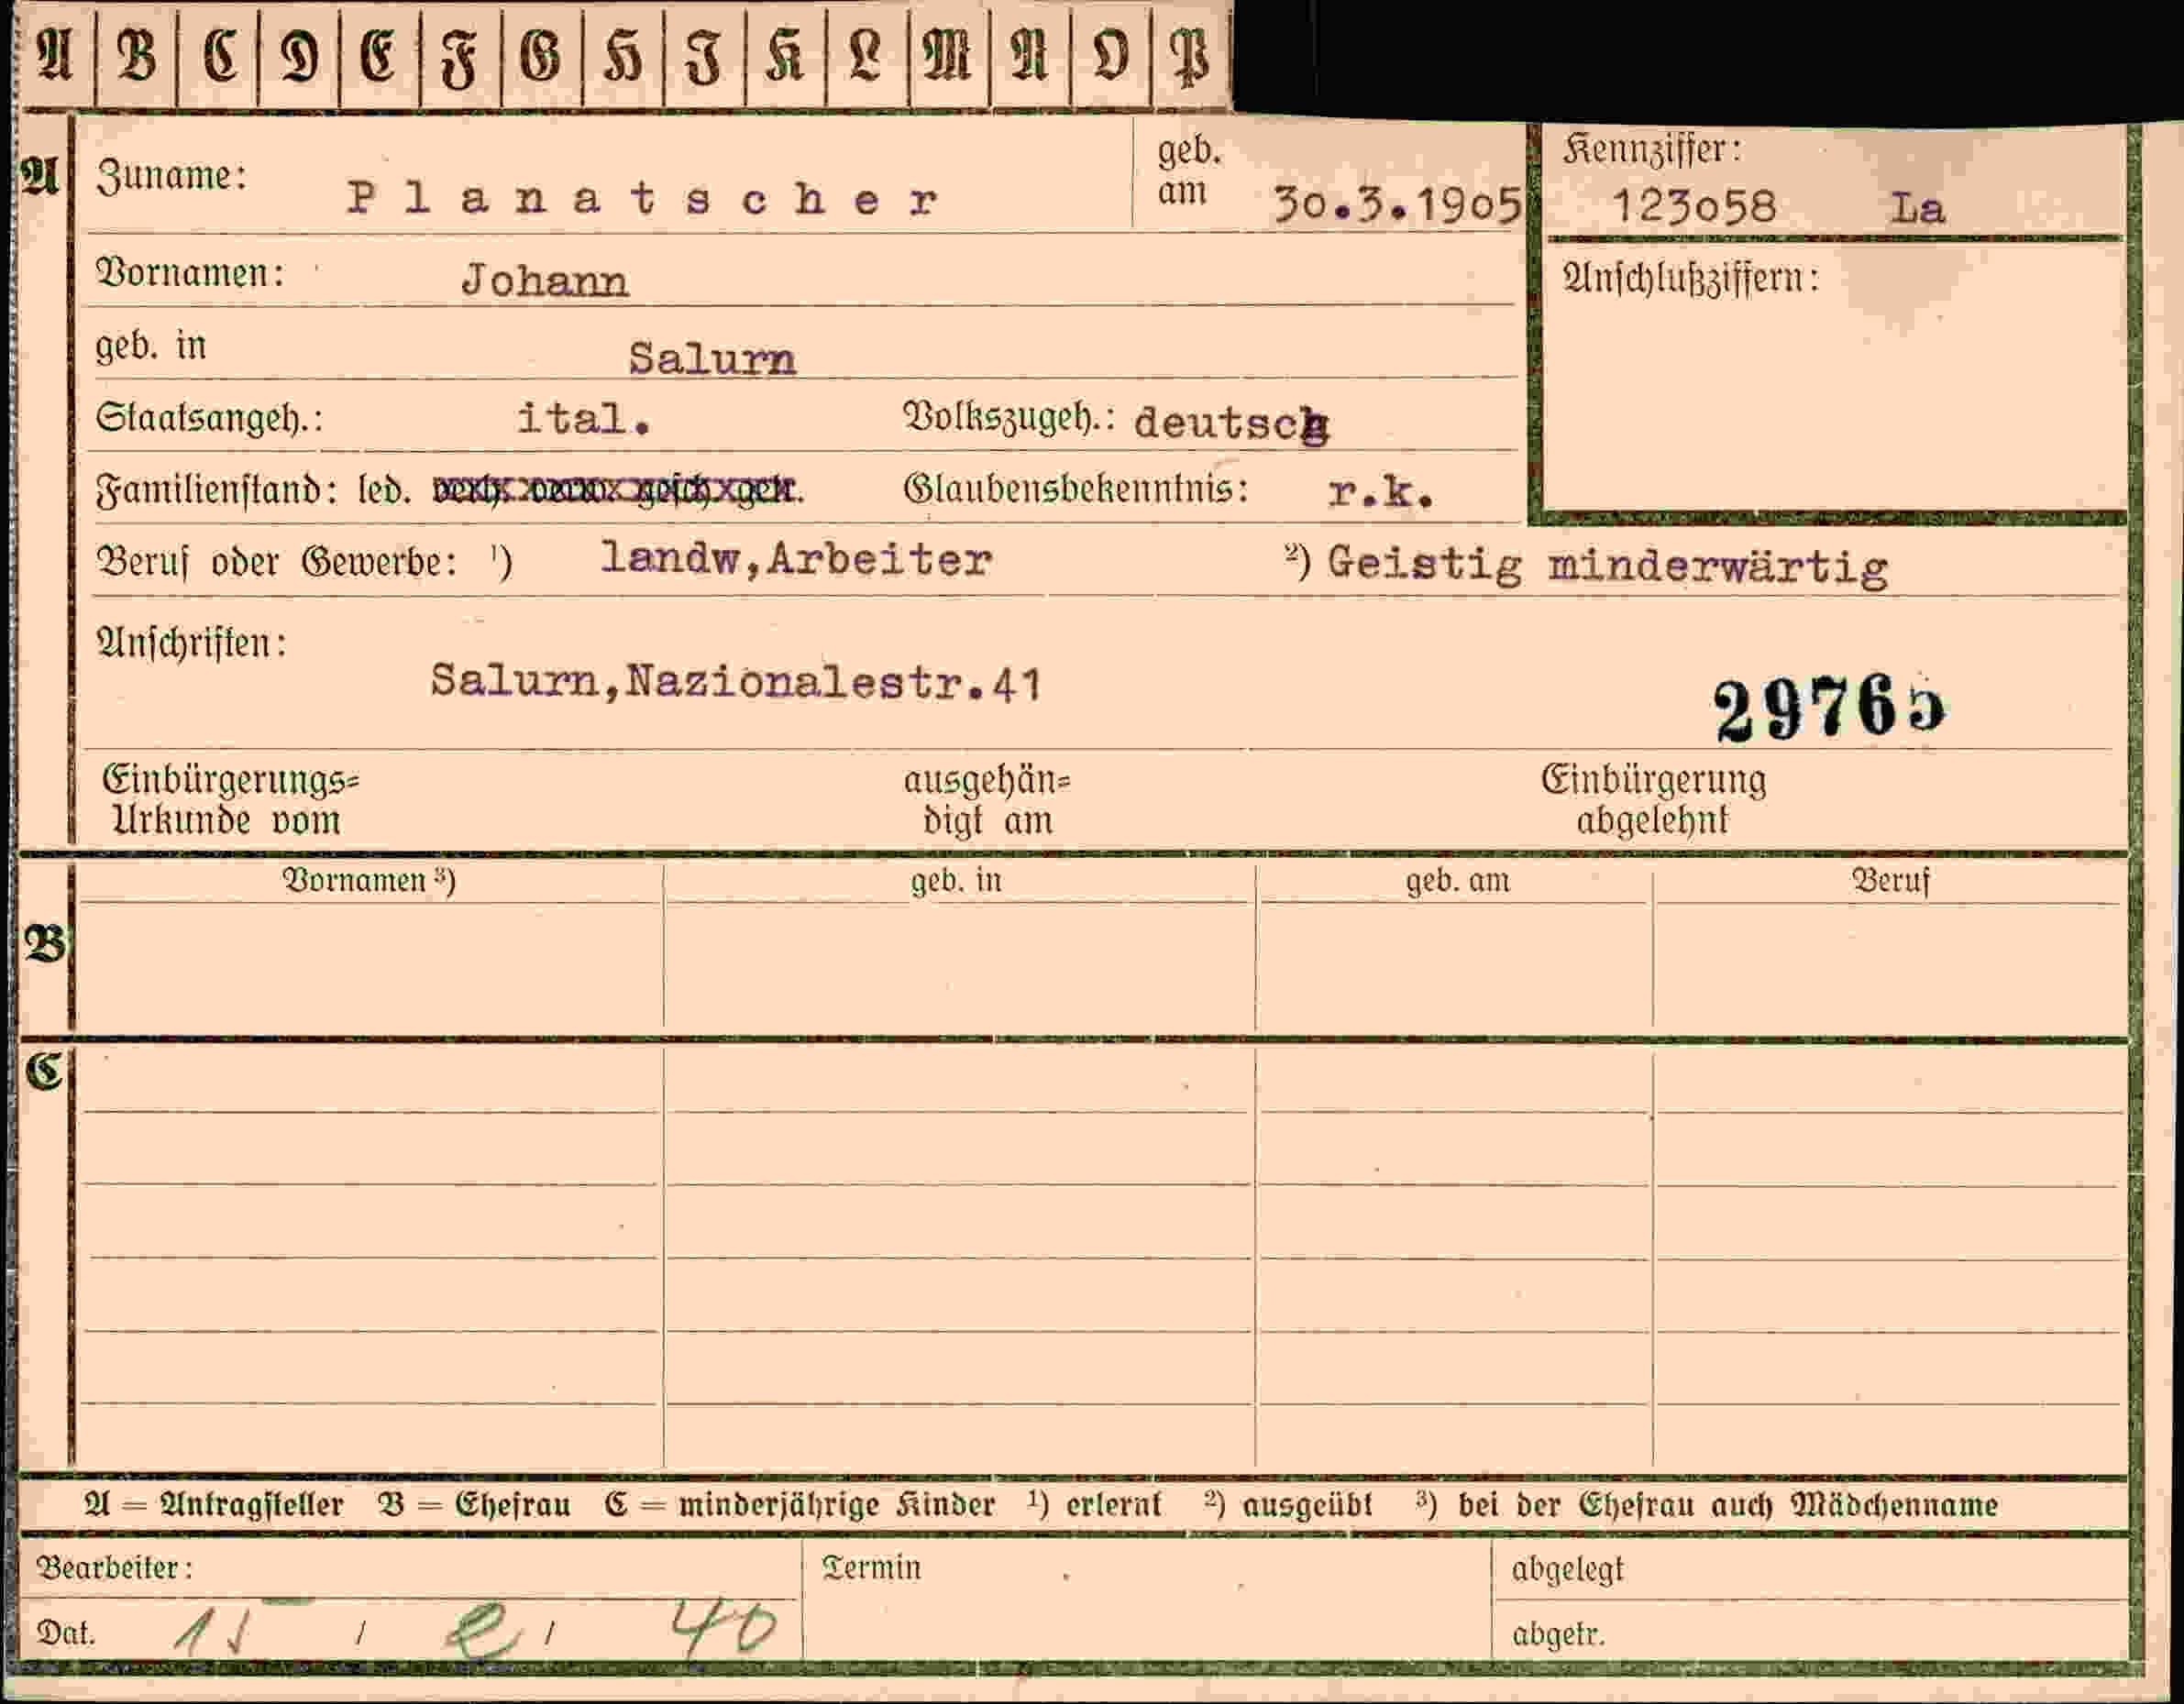
Task: Click the code 'La' beside Kennziffer
Action: pyautogui.click(x=1917, y=208)
